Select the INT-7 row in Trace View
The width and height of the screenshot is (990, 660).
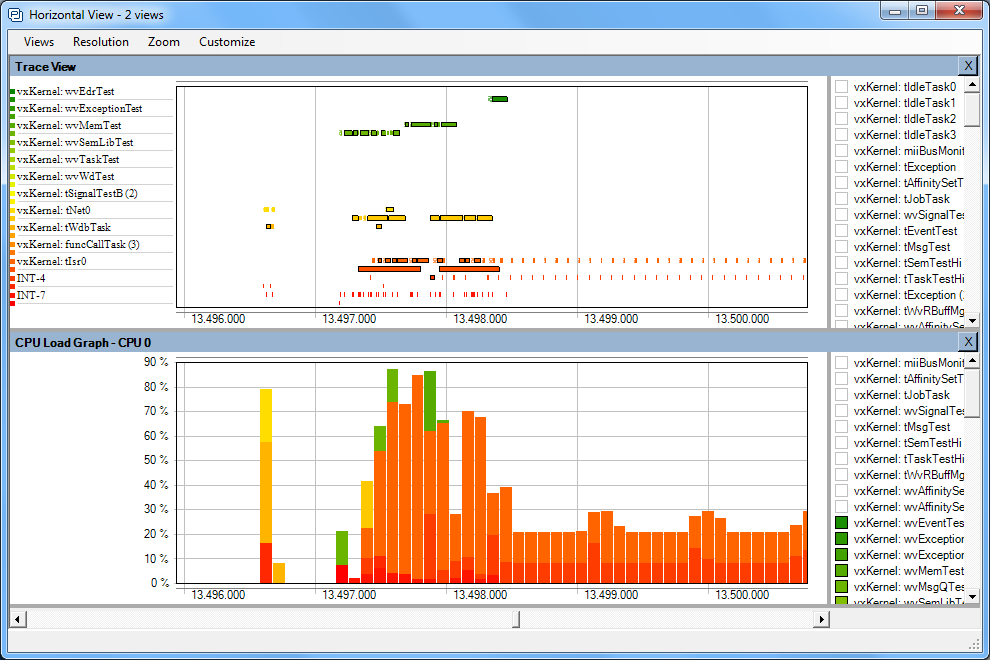coord(31,296)
